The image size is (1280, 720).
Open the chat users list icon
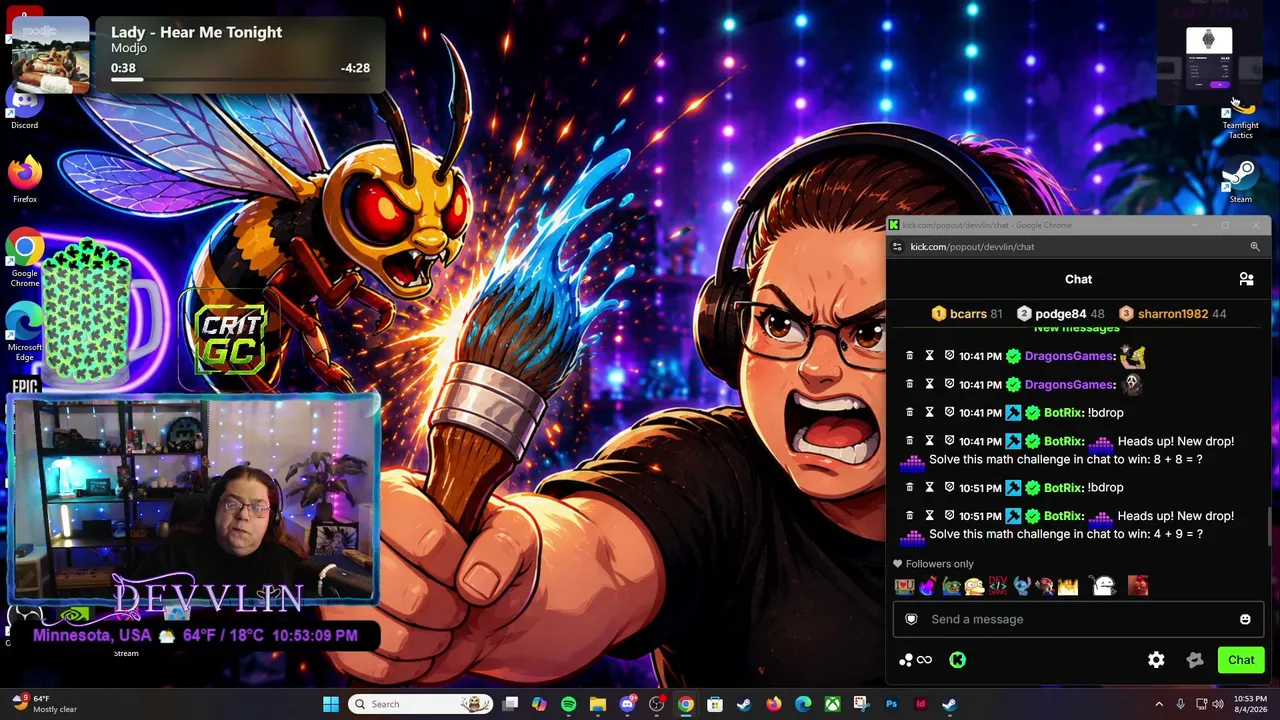tap(1246, 279)
